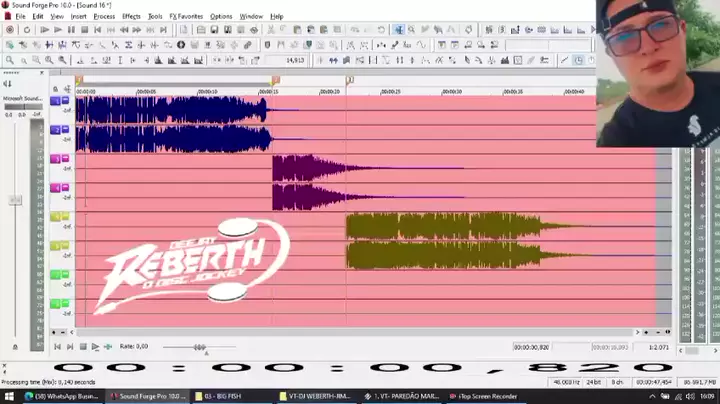Viewport: 720px width, 404px height.
Task: Click the Save floppy-disk icon in the toolbar
Action: click(214, 30)
